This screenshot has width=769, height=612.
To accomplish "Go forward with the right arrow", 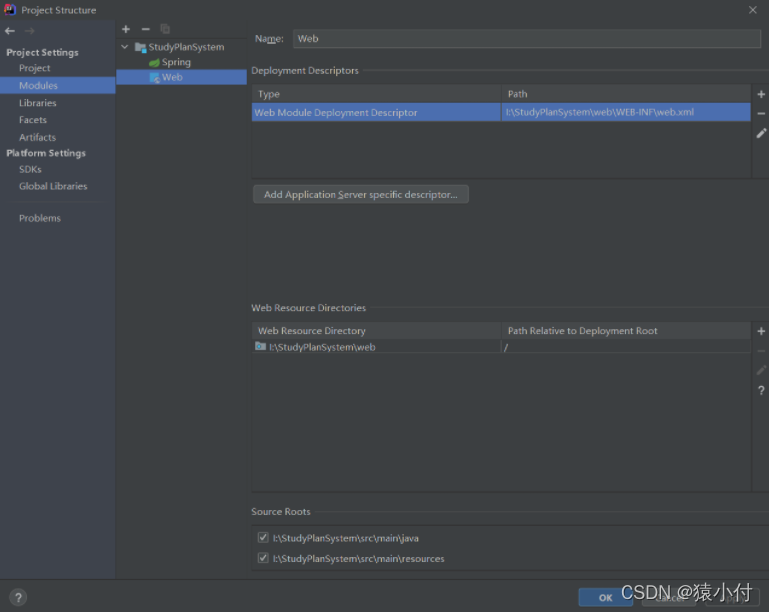I will [29, 31].
